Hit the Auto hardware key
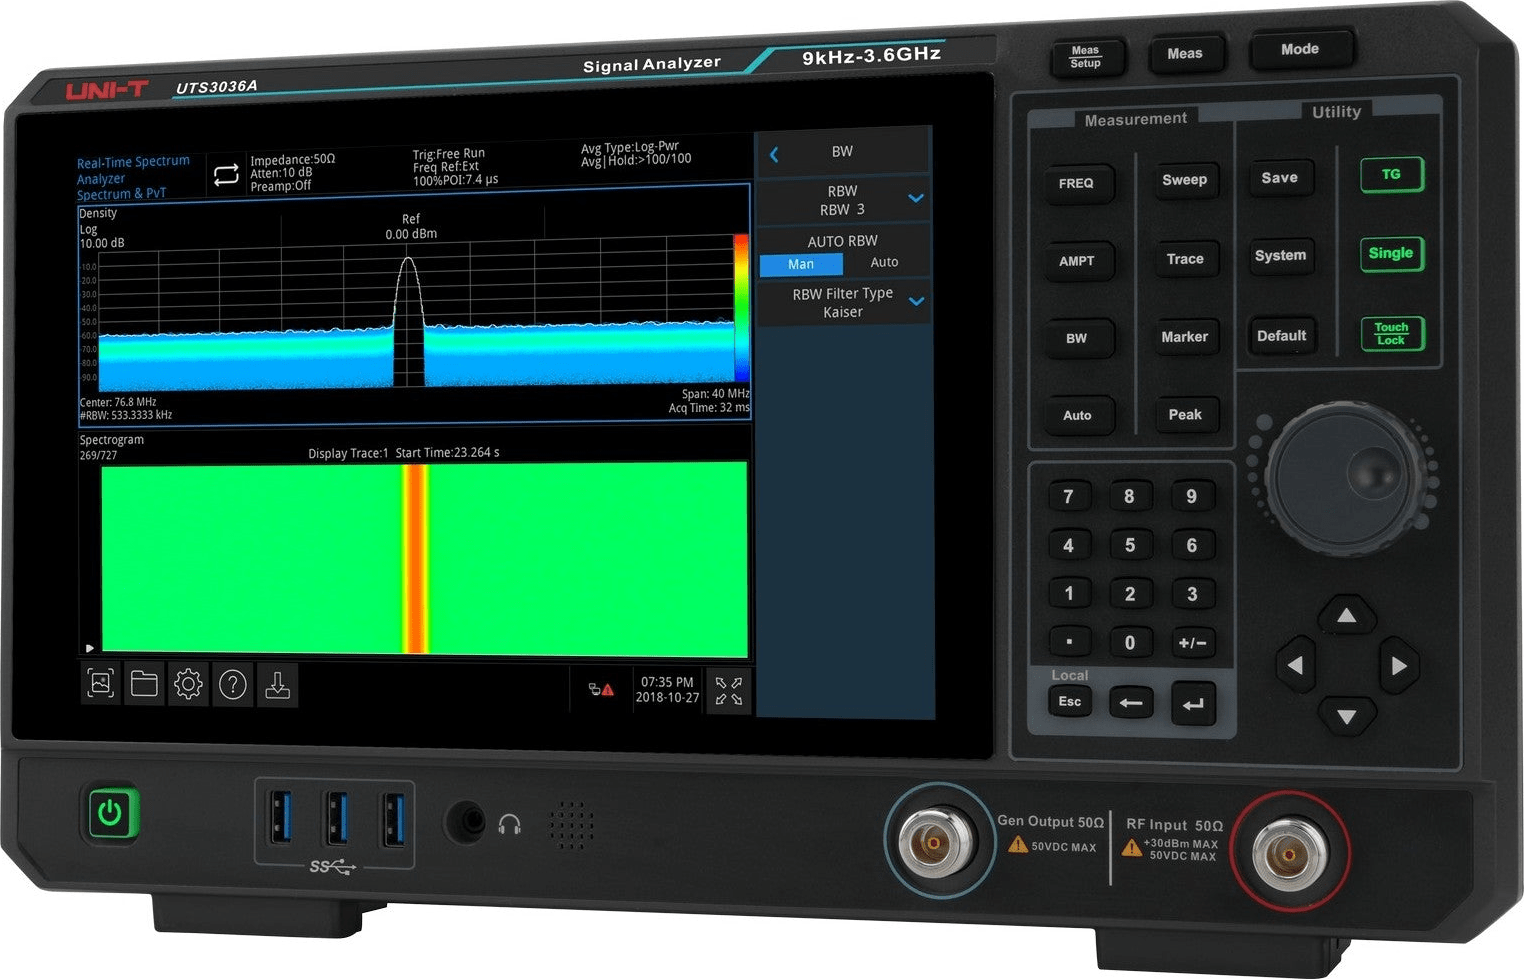The height and width of the screenshot is (979, 1524). coord(1077,416)
